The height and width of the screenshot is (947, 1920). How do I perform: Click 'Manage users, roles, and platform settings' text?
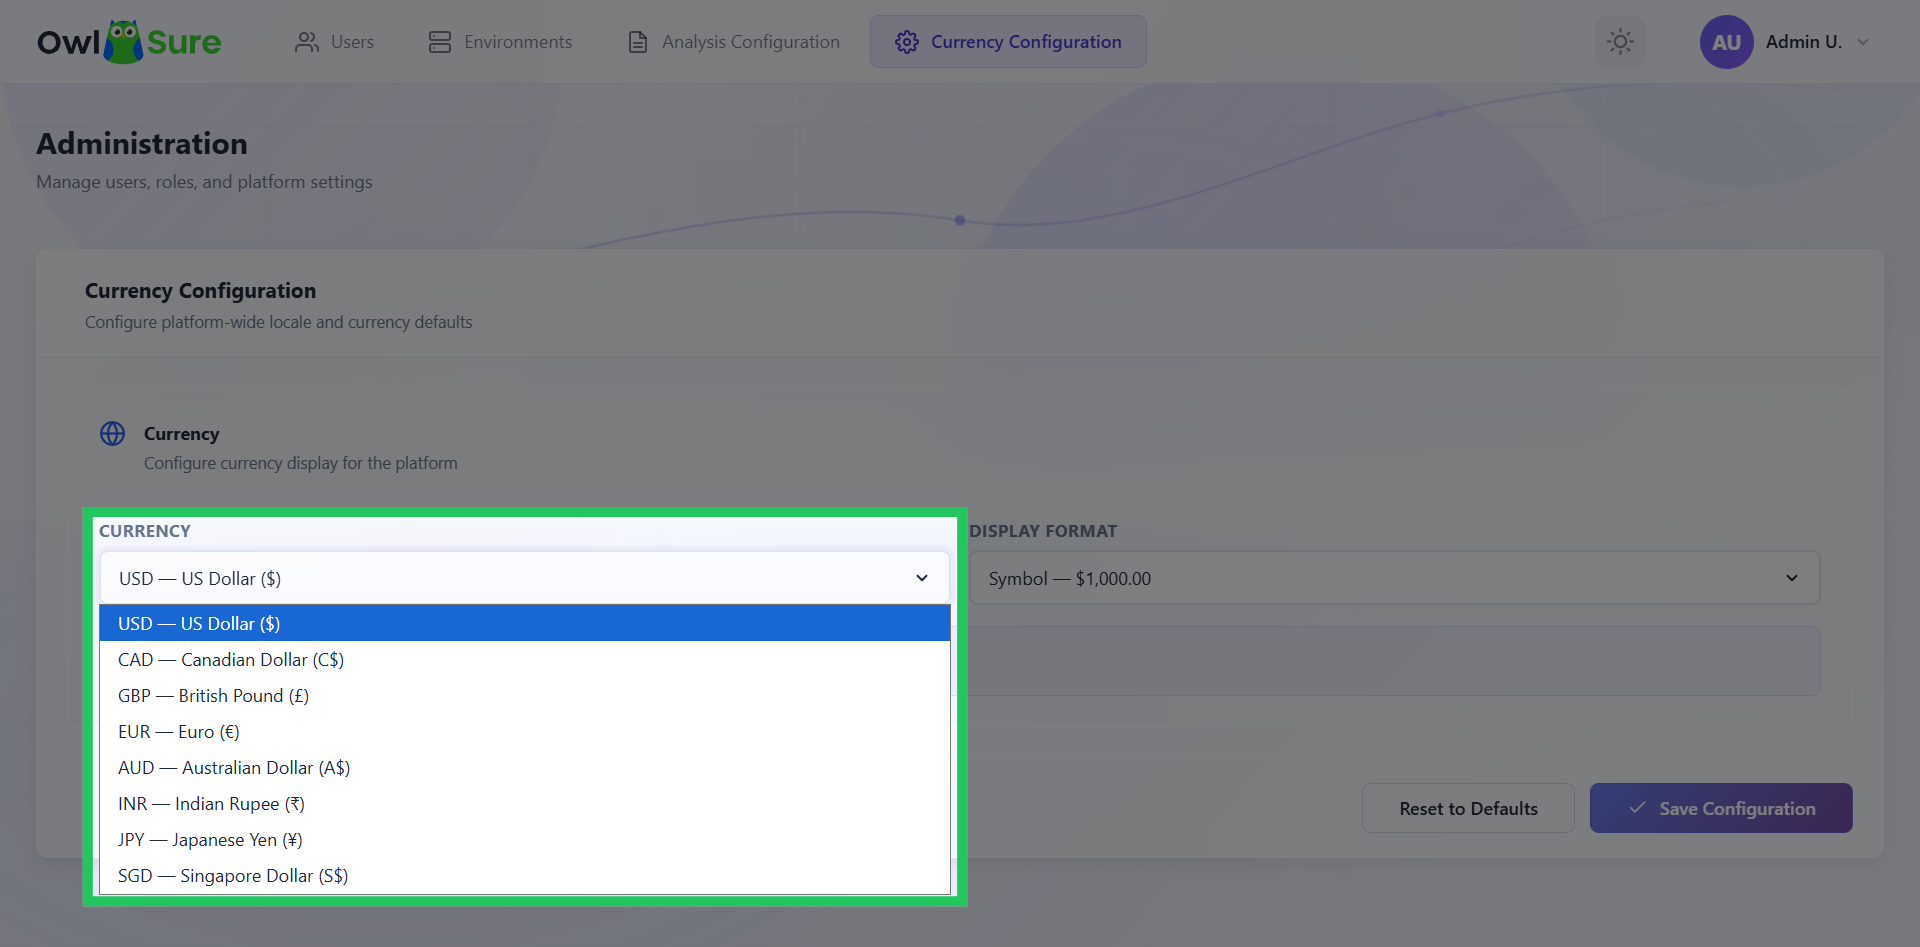(204, 182)
